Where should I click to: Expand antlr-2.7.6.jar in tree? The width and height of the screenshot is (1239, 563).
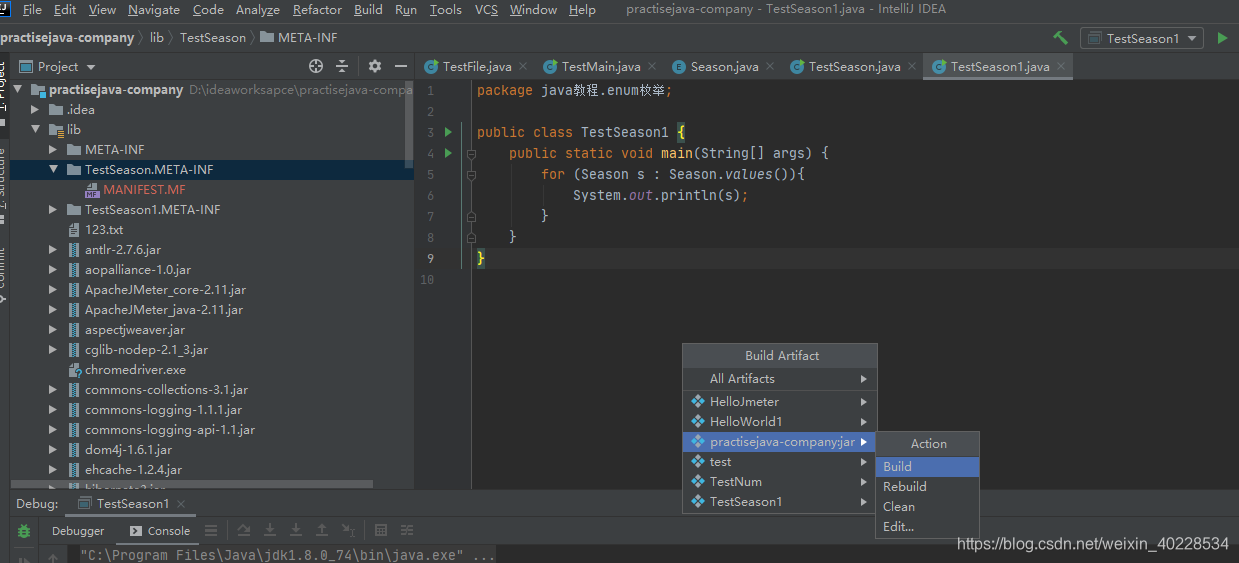click(54, 250)
